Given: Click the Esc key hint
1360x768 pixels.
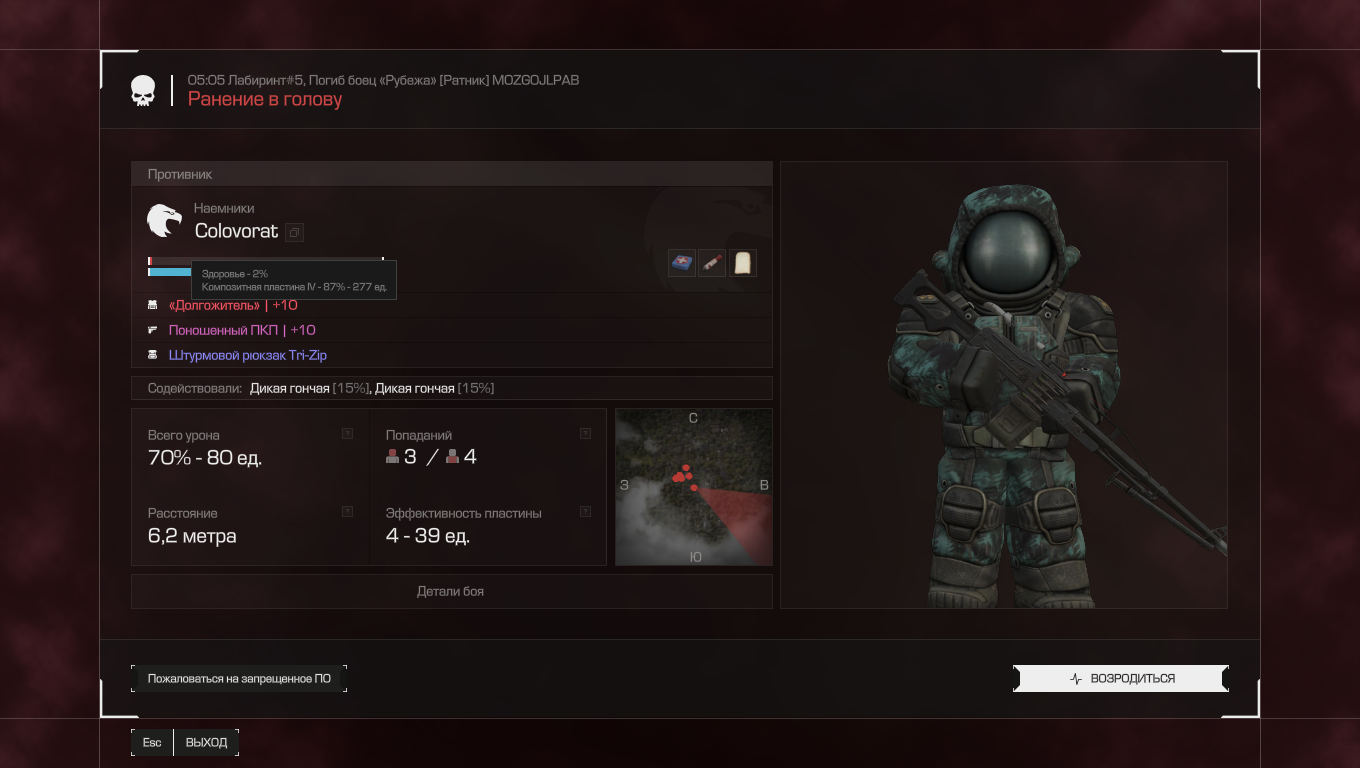Looking at the screenshot, I should [x=152, y=742].
